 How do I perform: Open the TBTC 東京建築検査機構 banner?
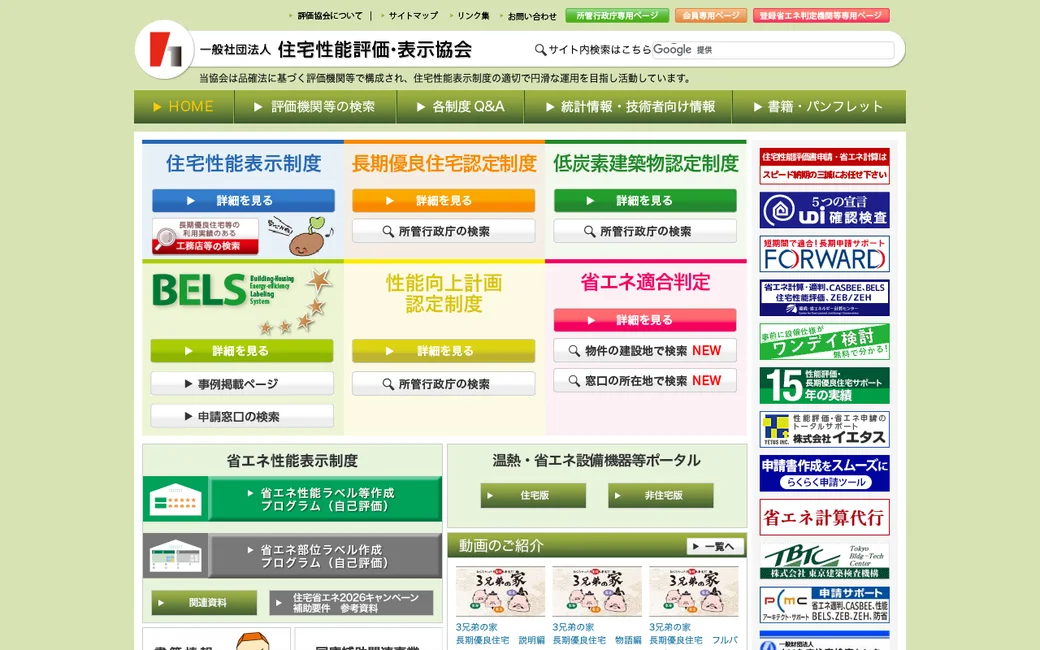pos(824,561)
